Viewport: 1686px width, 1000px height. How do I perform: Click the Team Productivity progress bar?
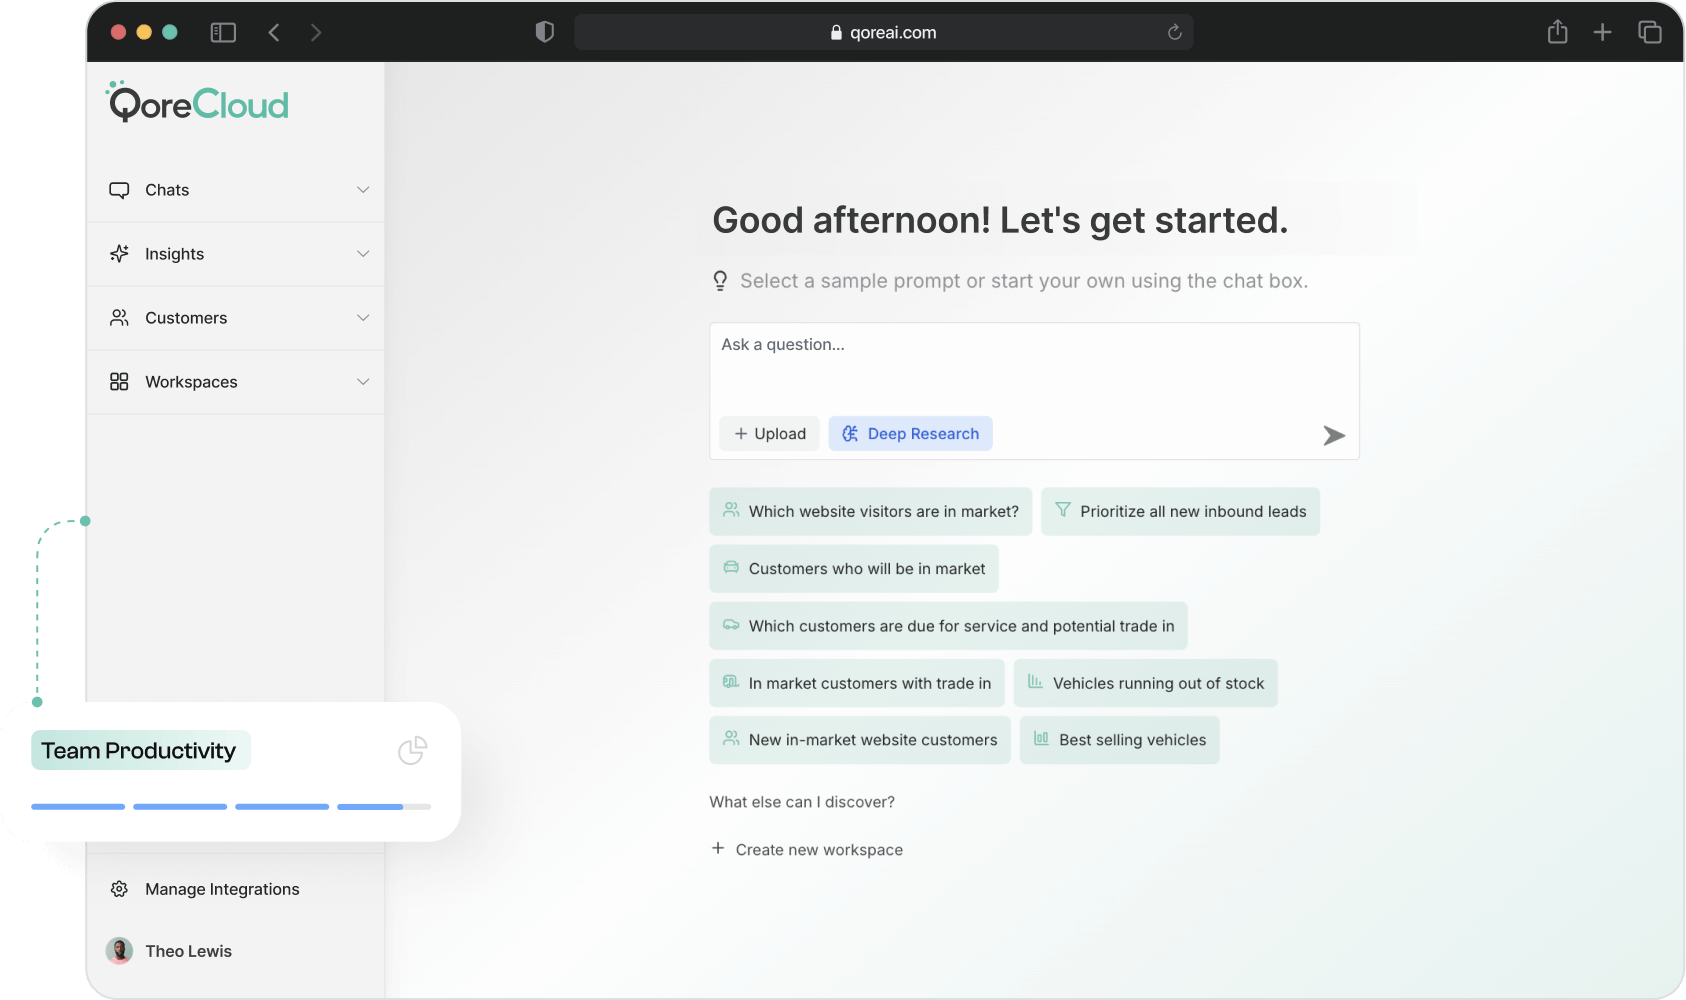(230, 806)
